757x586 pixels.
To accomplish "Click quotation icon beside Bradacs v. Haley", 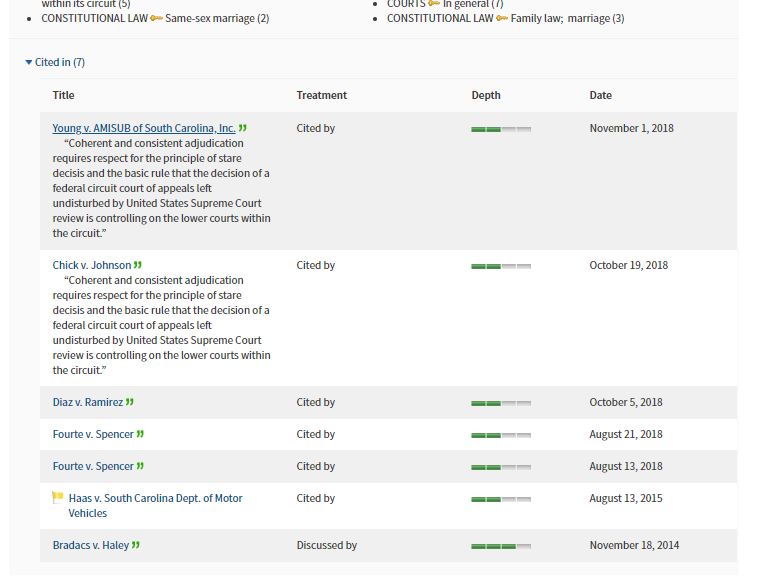I will pyautogui.click(x=136, y=545).
